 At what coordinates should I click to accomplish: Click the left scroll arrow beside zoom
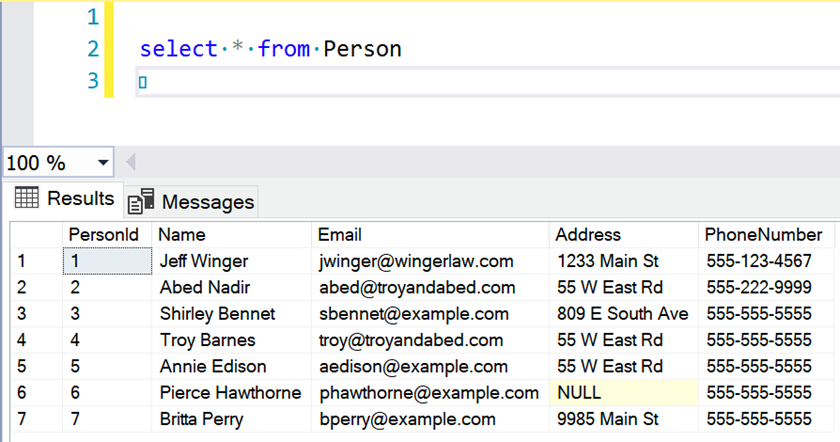coord(130,162)
